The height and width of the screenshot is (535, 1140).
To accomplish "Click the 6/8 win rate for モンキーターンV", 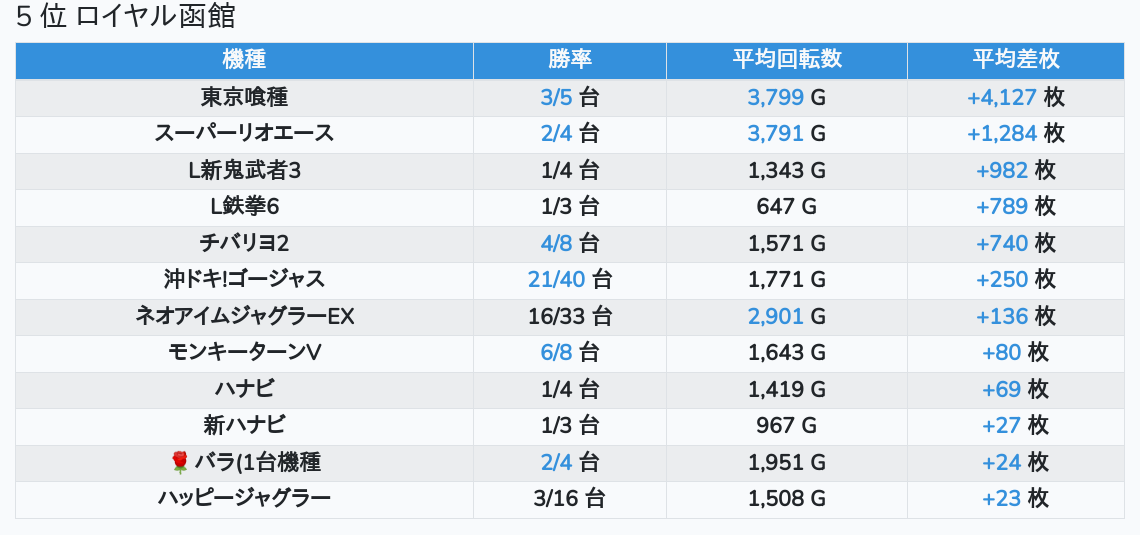I will click(x=556, y=353).
